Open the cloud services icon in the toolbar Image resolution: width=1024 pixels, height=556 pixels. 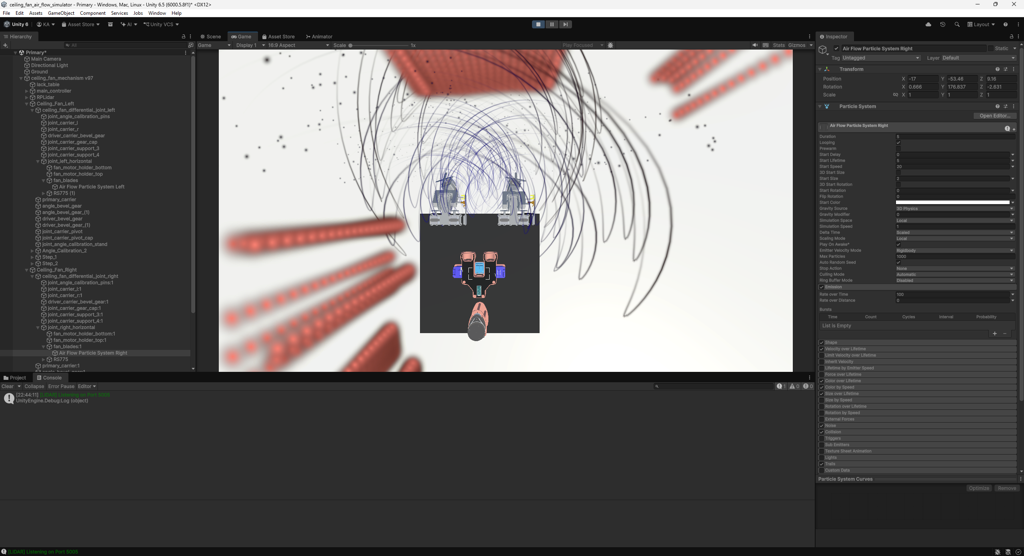[928, 24]
